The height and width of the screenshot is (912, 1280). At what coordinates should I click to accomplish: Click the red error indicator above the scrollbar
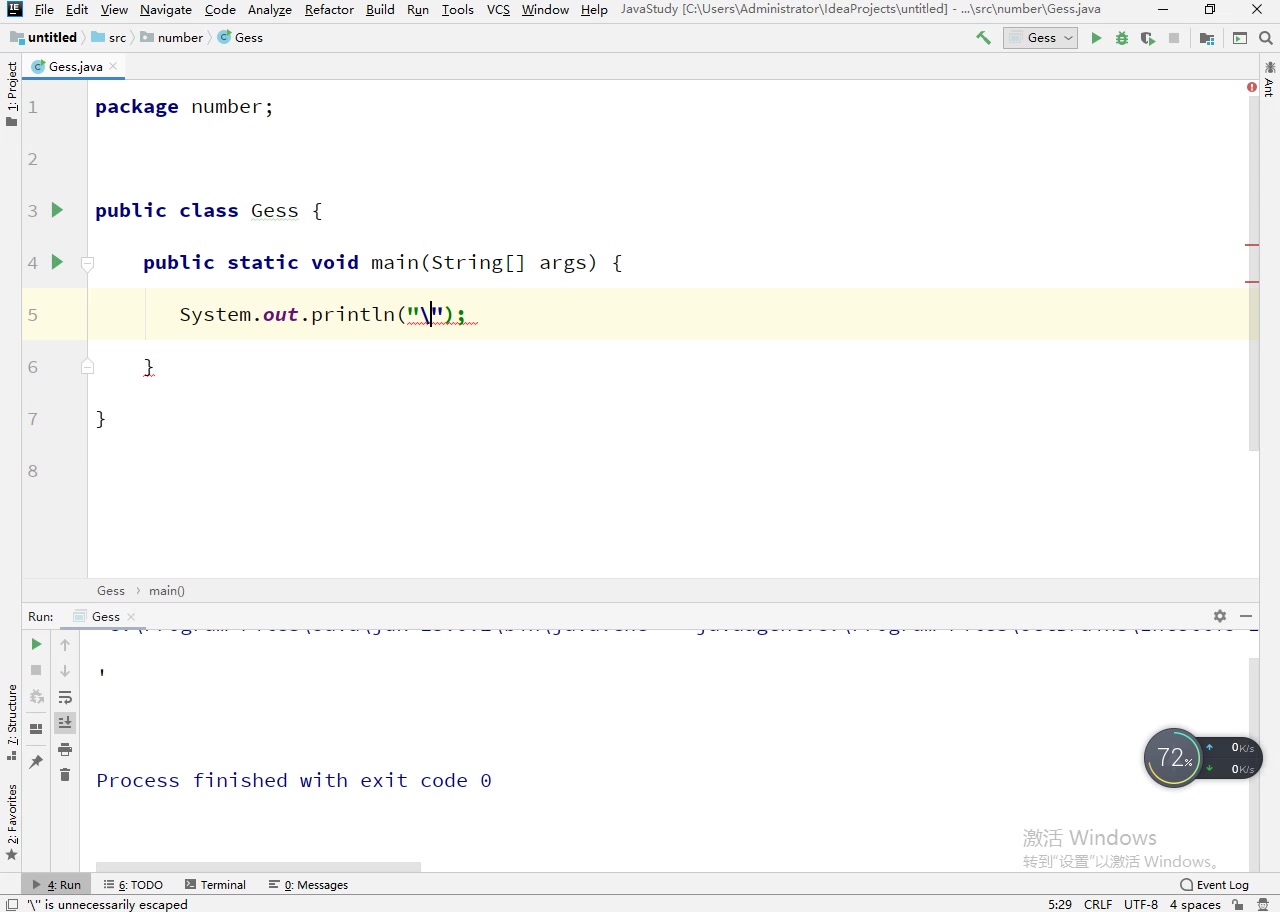pos(1252,88)
